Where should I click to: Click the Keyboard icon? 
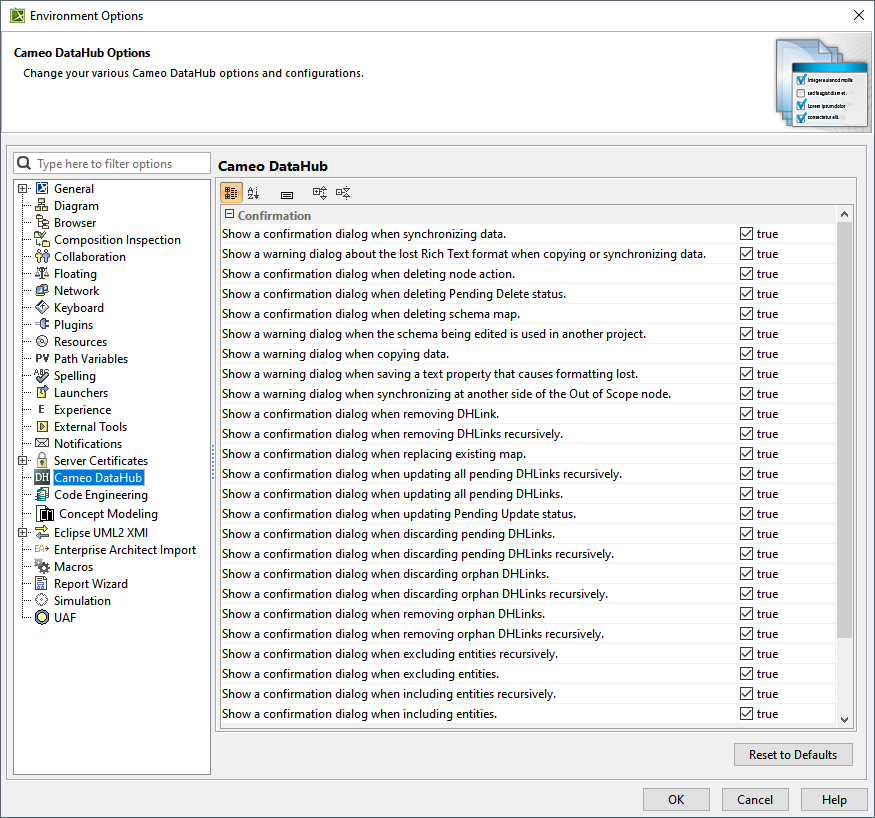(42, 307)
